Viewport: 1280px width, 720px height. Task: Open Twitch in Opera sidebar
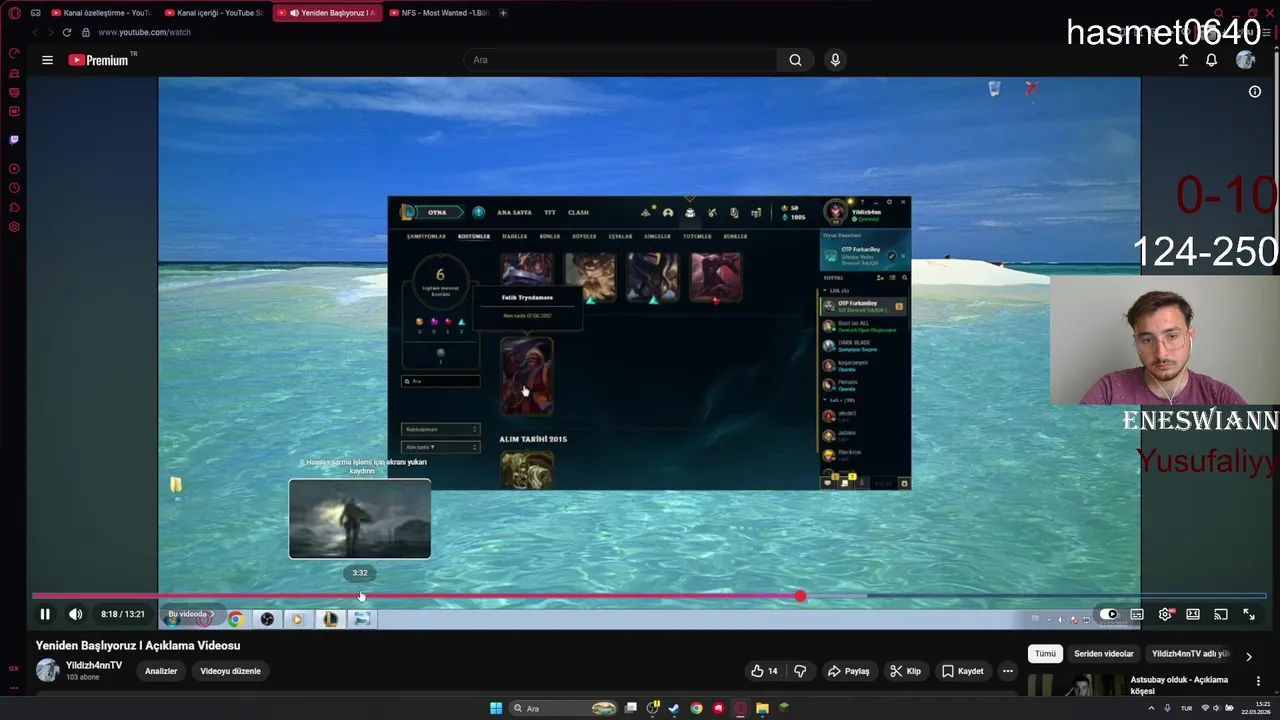point(14,140)
